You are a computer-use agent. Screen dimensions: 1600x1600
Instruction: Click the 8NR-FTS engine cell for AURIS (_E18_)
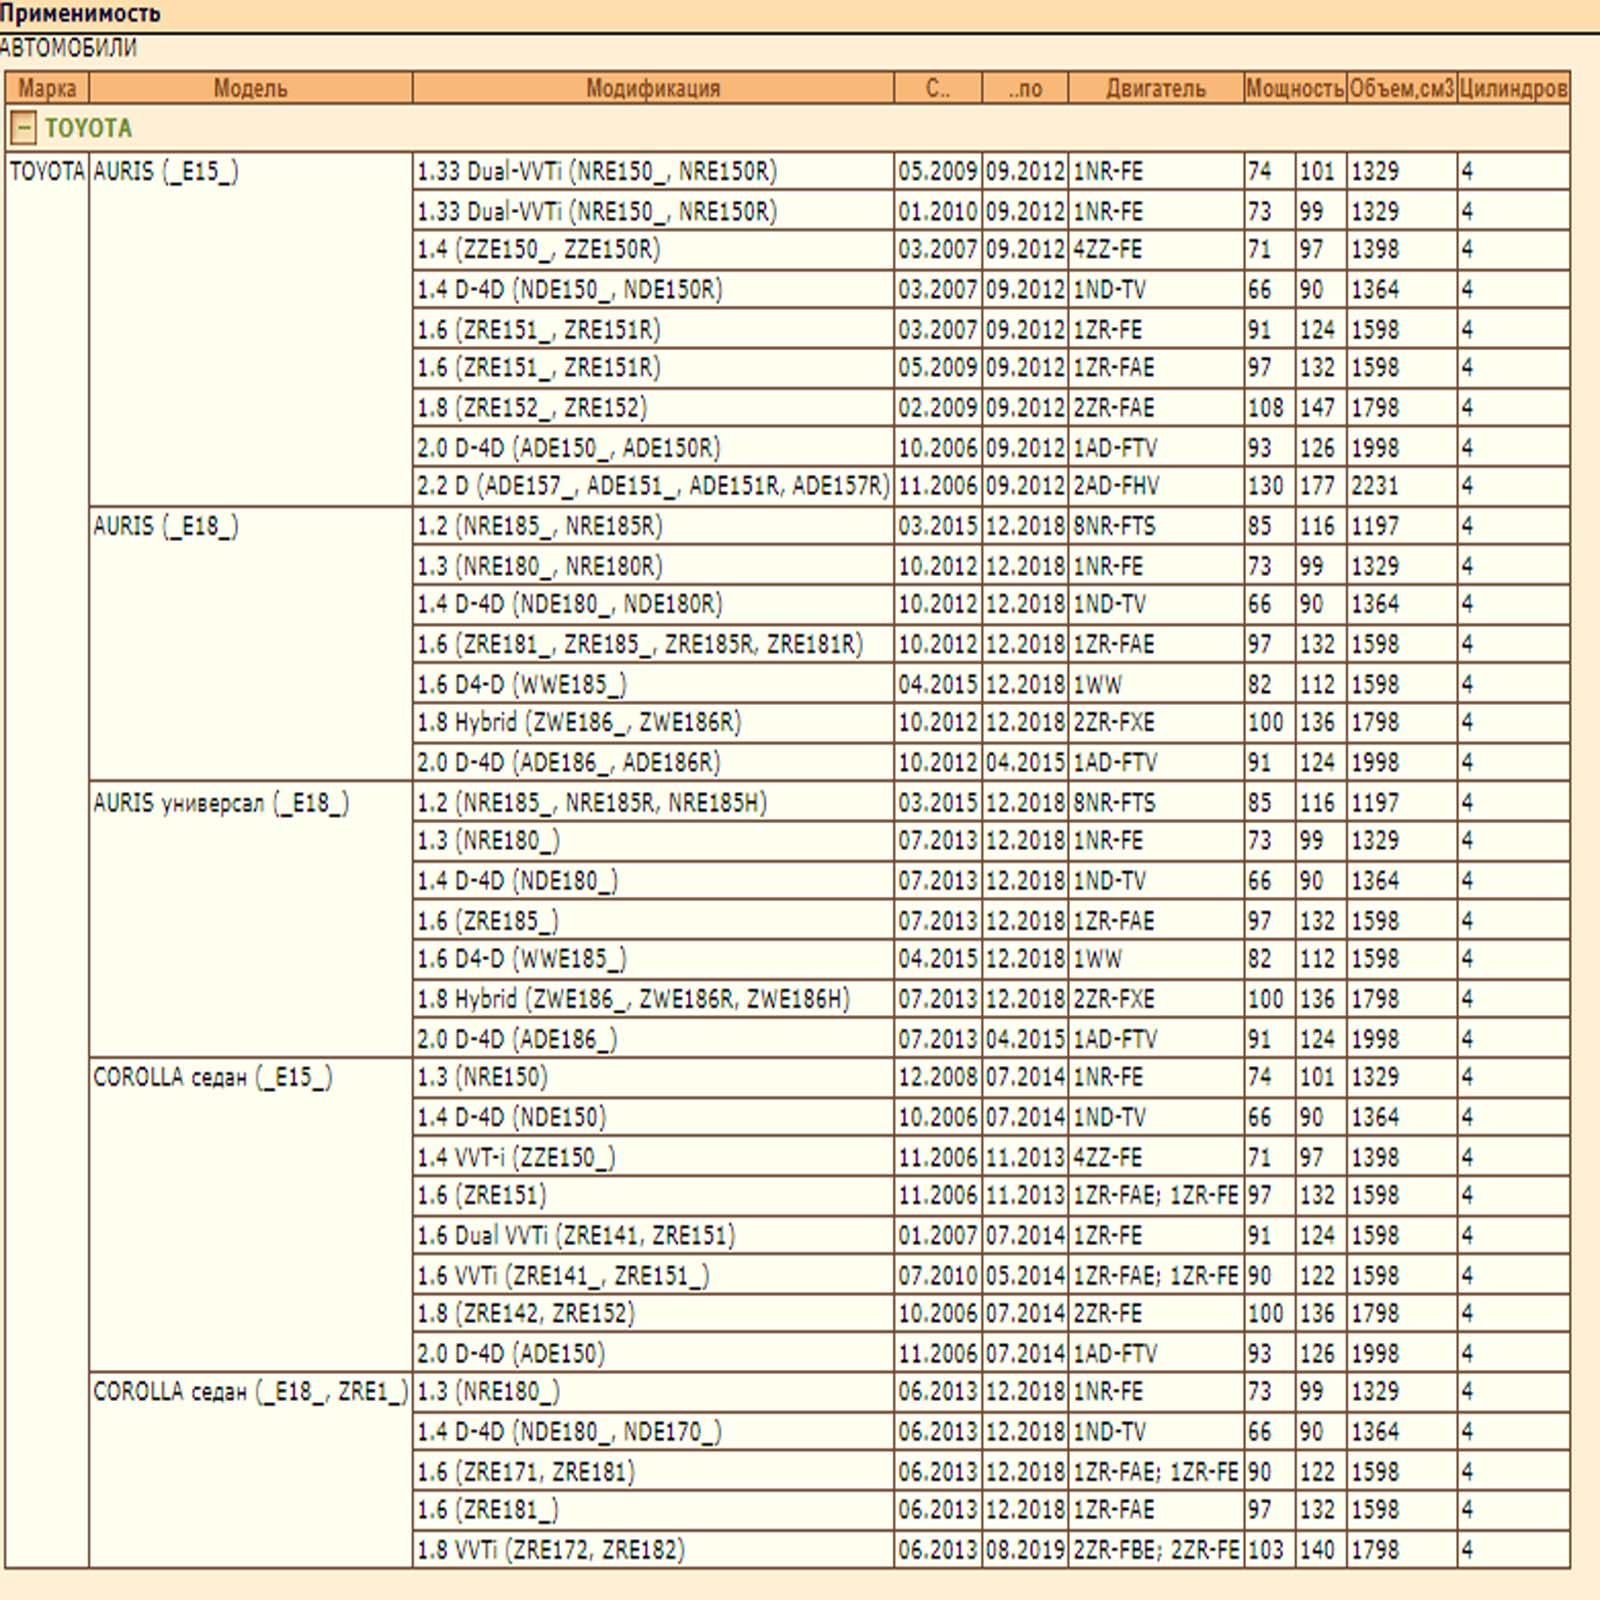pos(1114,526)
